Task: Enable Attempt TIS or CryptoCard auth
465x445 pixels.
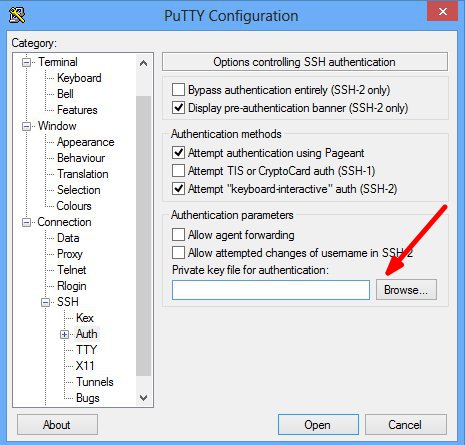Action: pos(178,171)
